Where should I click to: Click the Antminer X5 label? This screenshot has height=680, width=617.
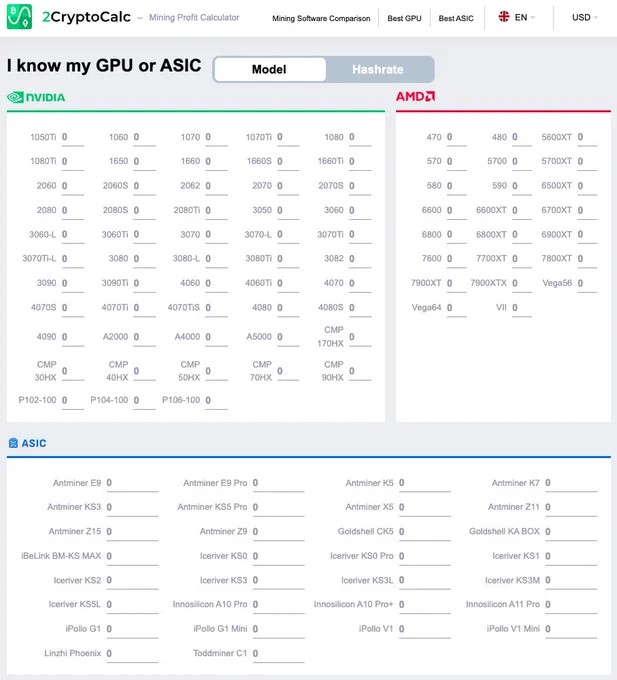point(369,507)
